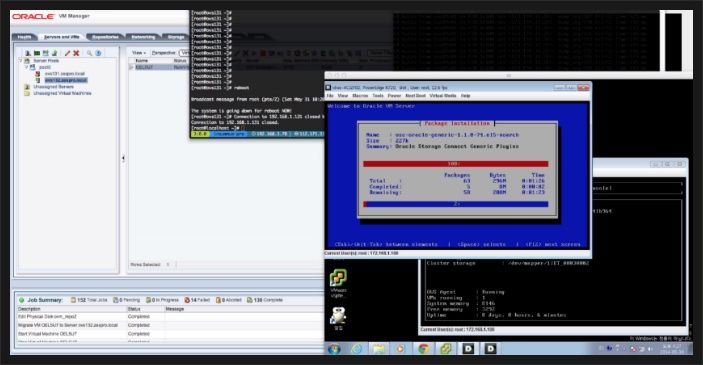This screenshot has height=365, width=703.
Task: Click the 0 Aborted jobs counter
Action: [x=228, y=300]
